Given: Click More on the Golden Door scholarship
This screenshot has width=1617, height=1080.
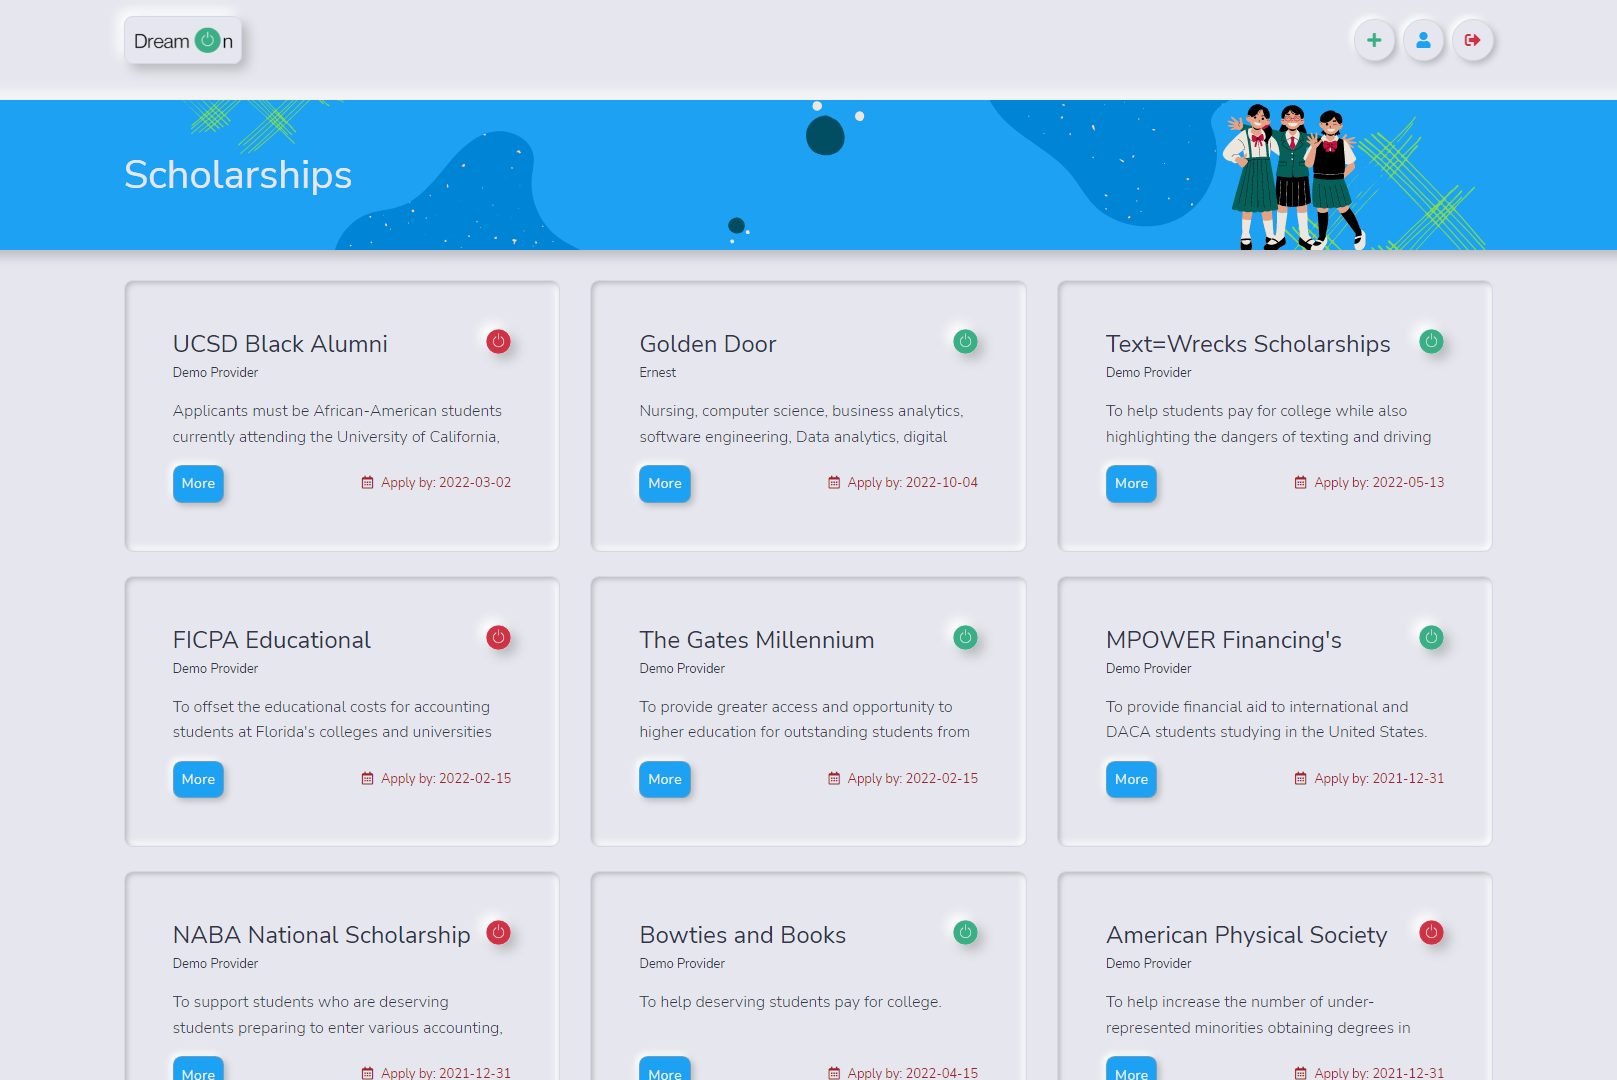Looking at the screenshot, I should 664,483.
